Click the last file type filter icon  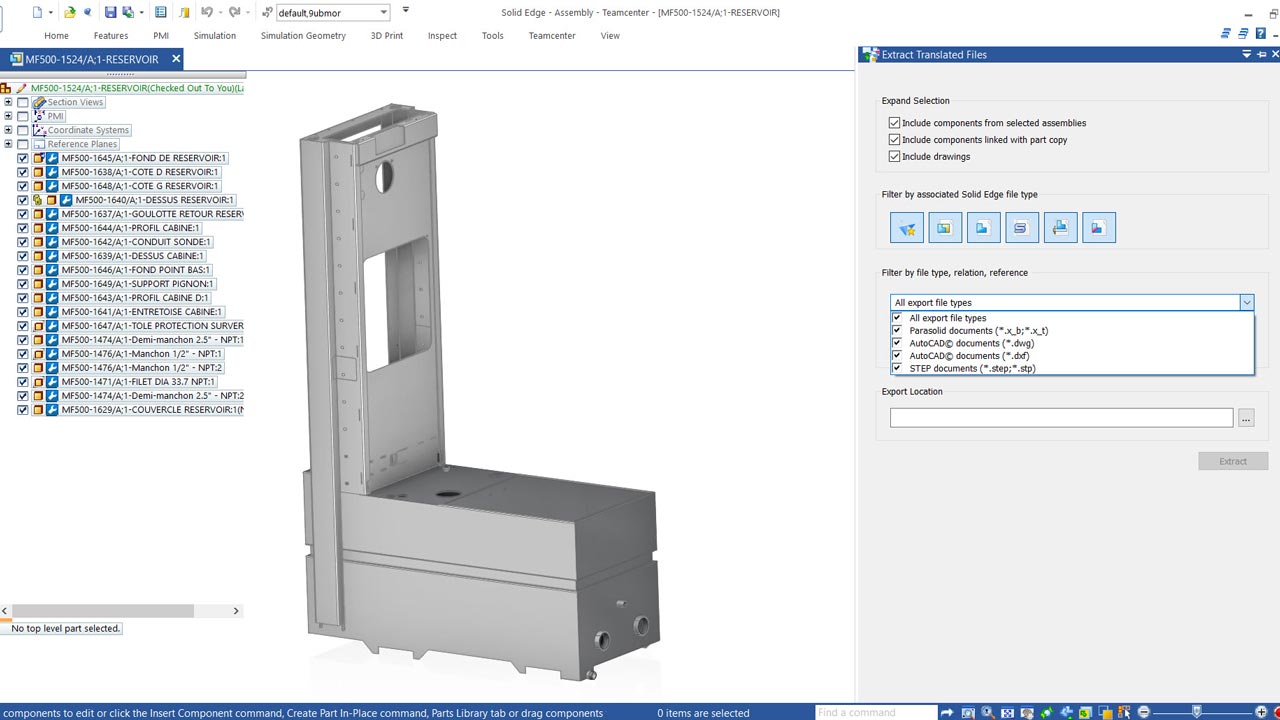tap(1098, 228)
